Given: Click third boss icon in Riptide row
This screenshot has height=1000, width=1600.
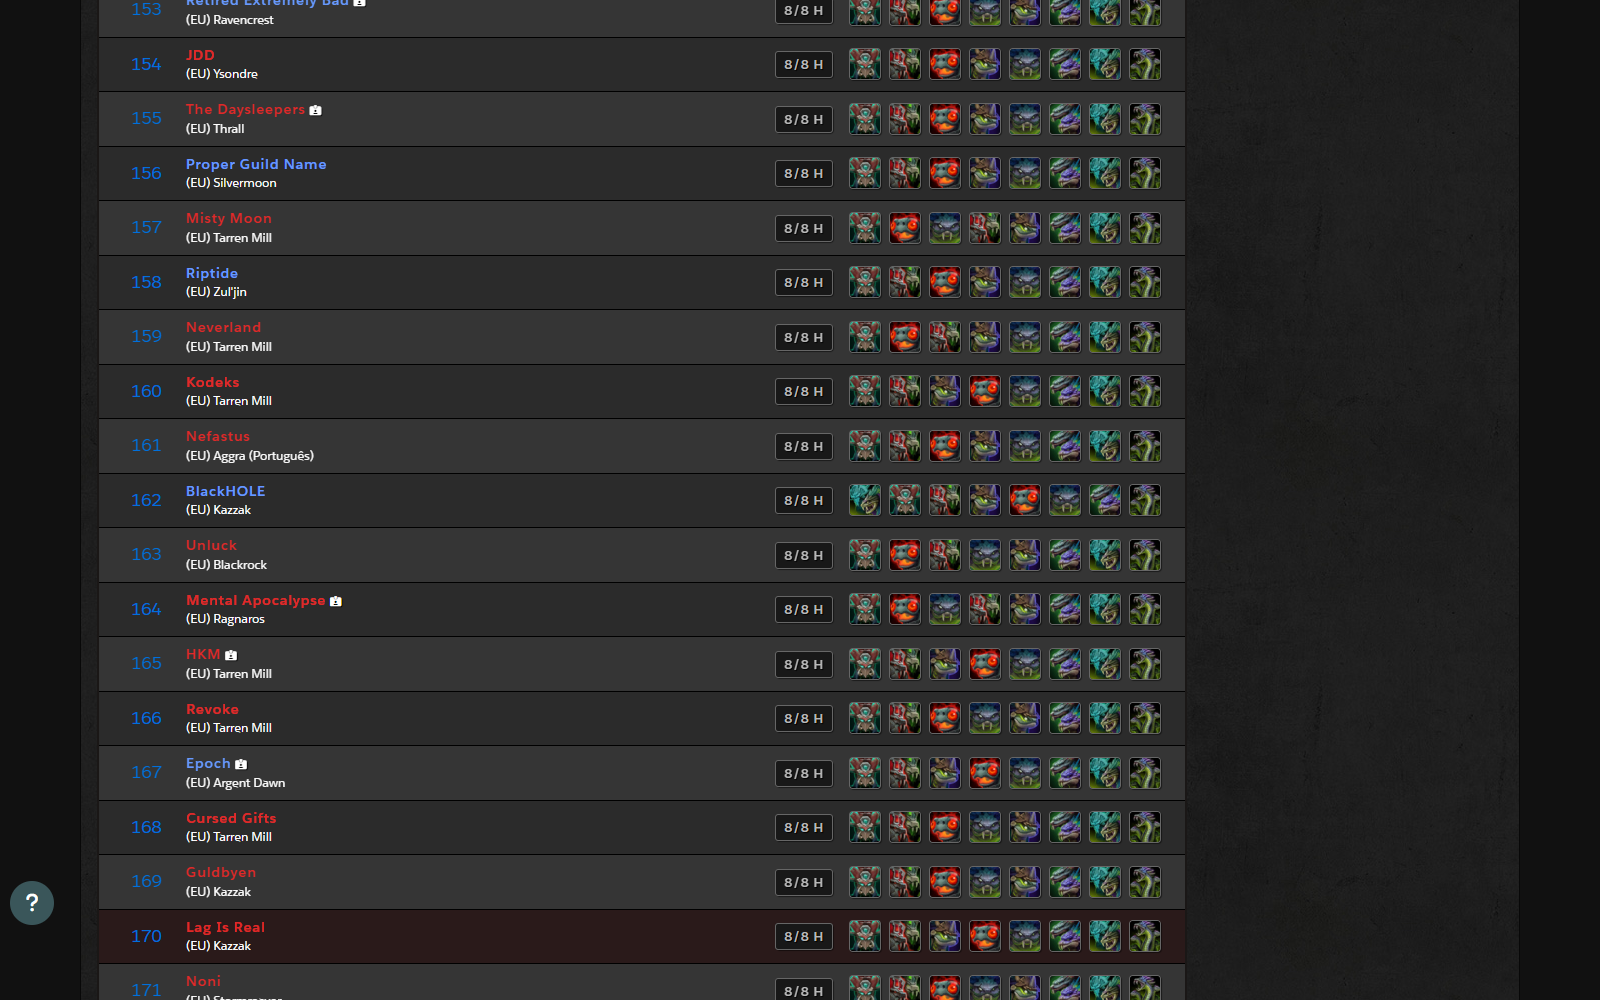Looking at the screenshot, I should (945, 282).
